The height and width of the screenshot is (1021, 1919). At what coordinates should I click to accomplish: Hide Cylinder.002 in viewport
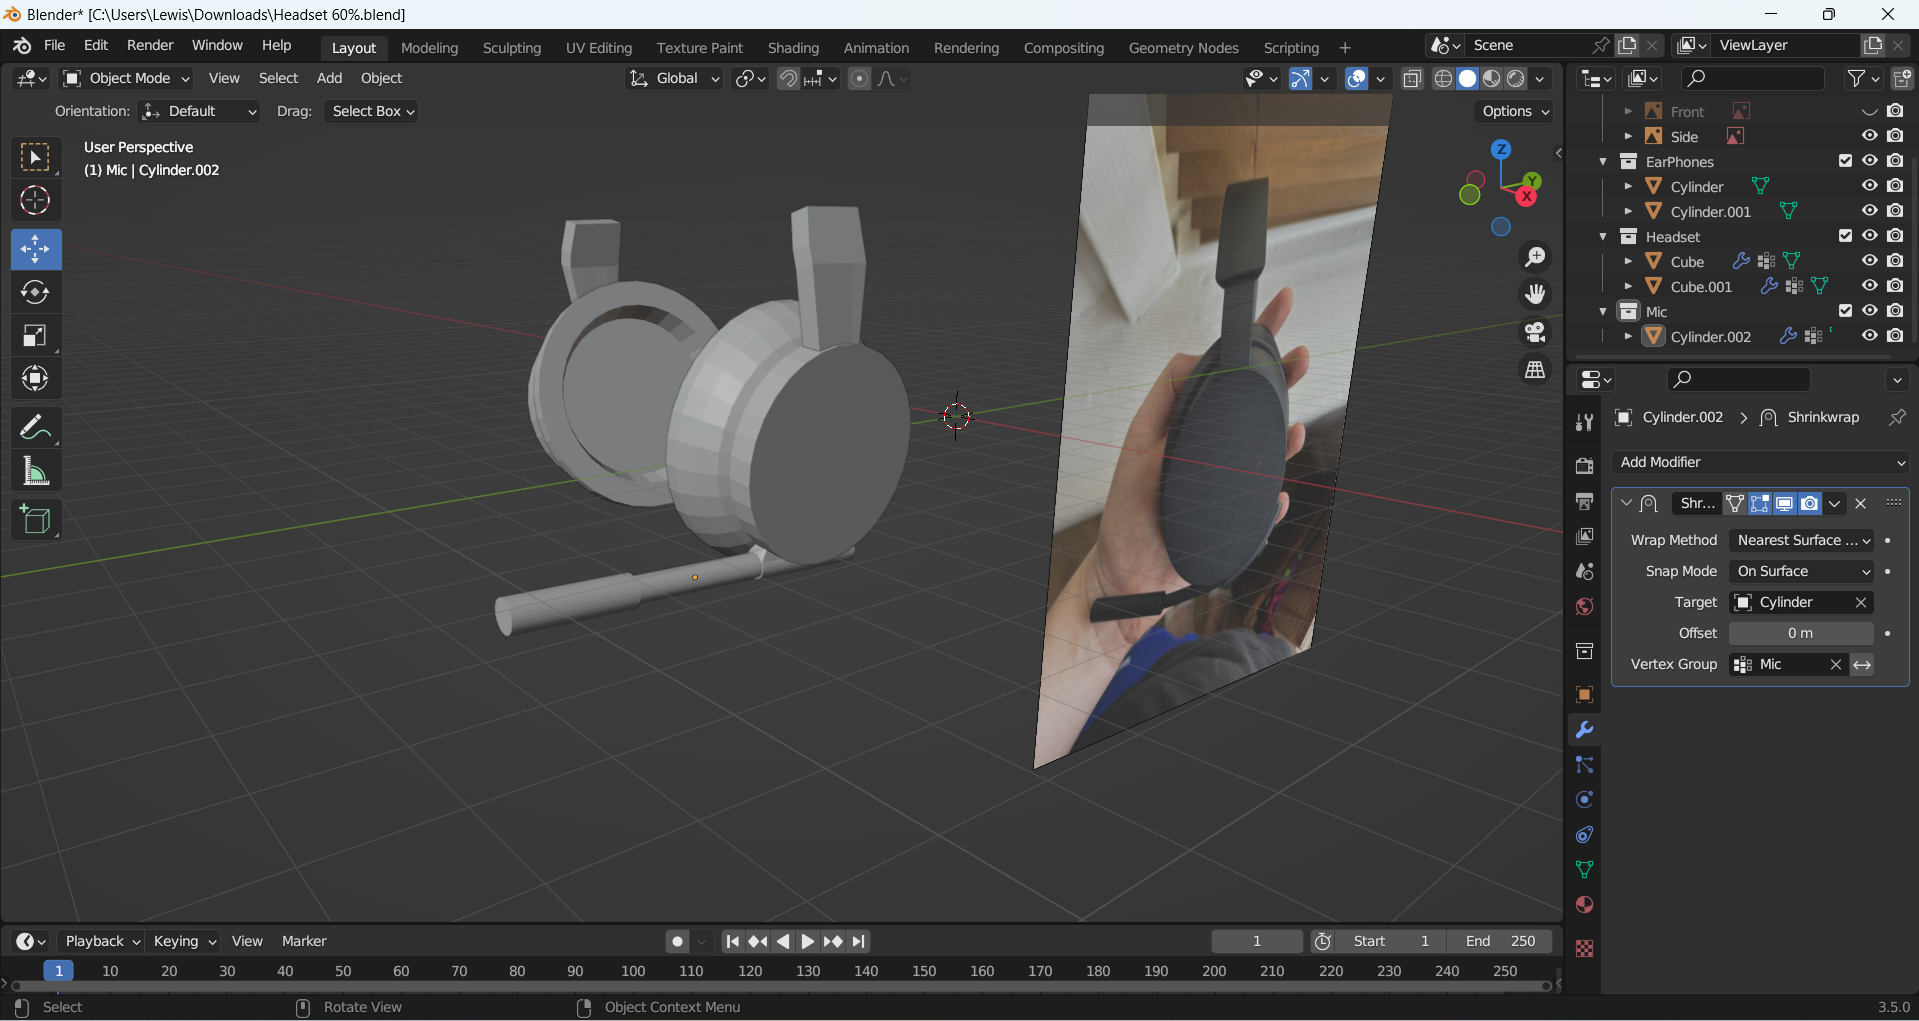[1869, 336]
